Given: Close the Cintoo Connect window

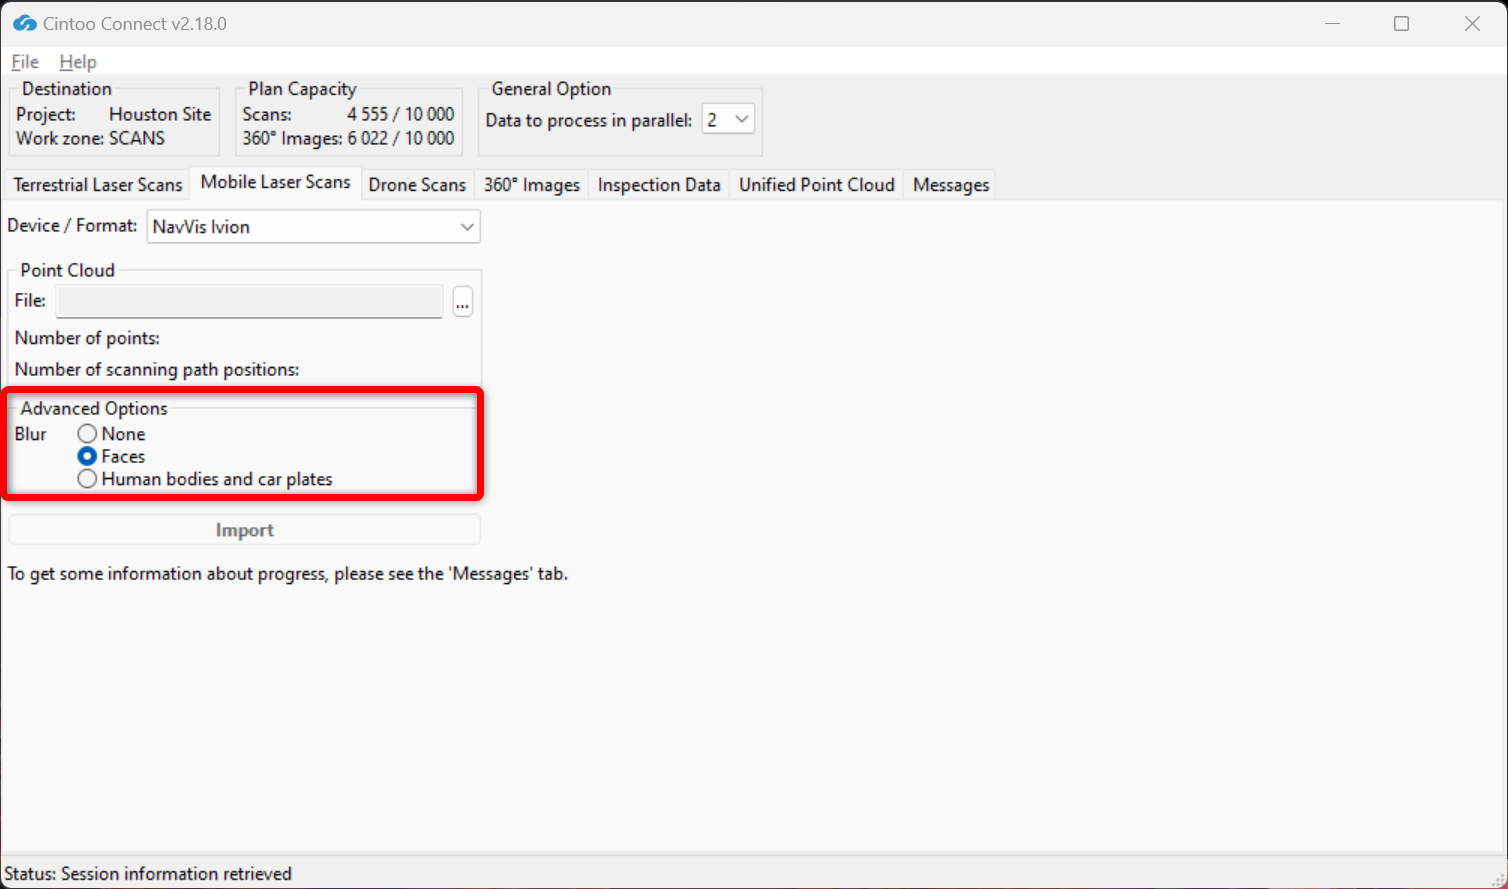Looking at the screenshot, I should coord(1472,23).
